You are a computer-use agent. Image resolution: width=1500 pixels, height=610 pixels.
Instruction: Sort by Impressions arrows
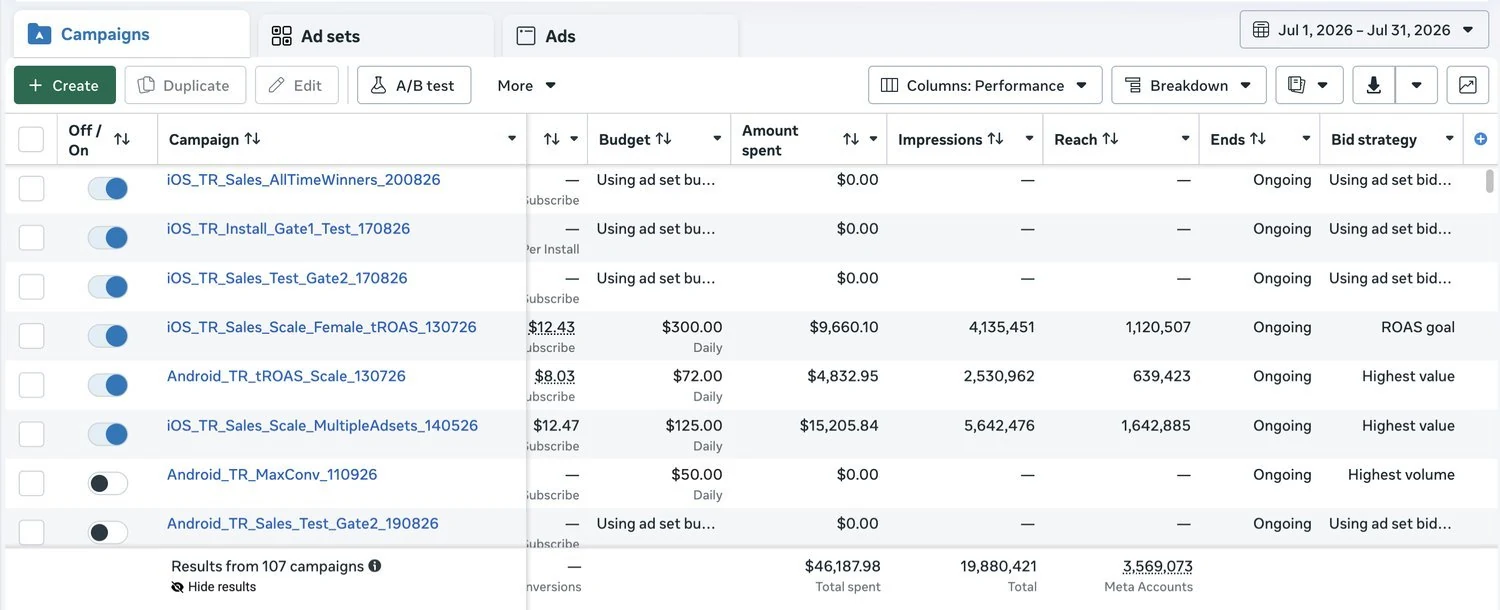point(995,139)
